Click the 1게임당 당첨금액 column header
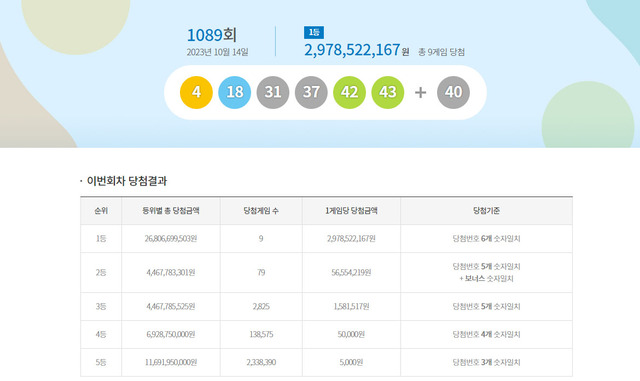Viewport: 640px width, 381px height. (x=351, y=211)
